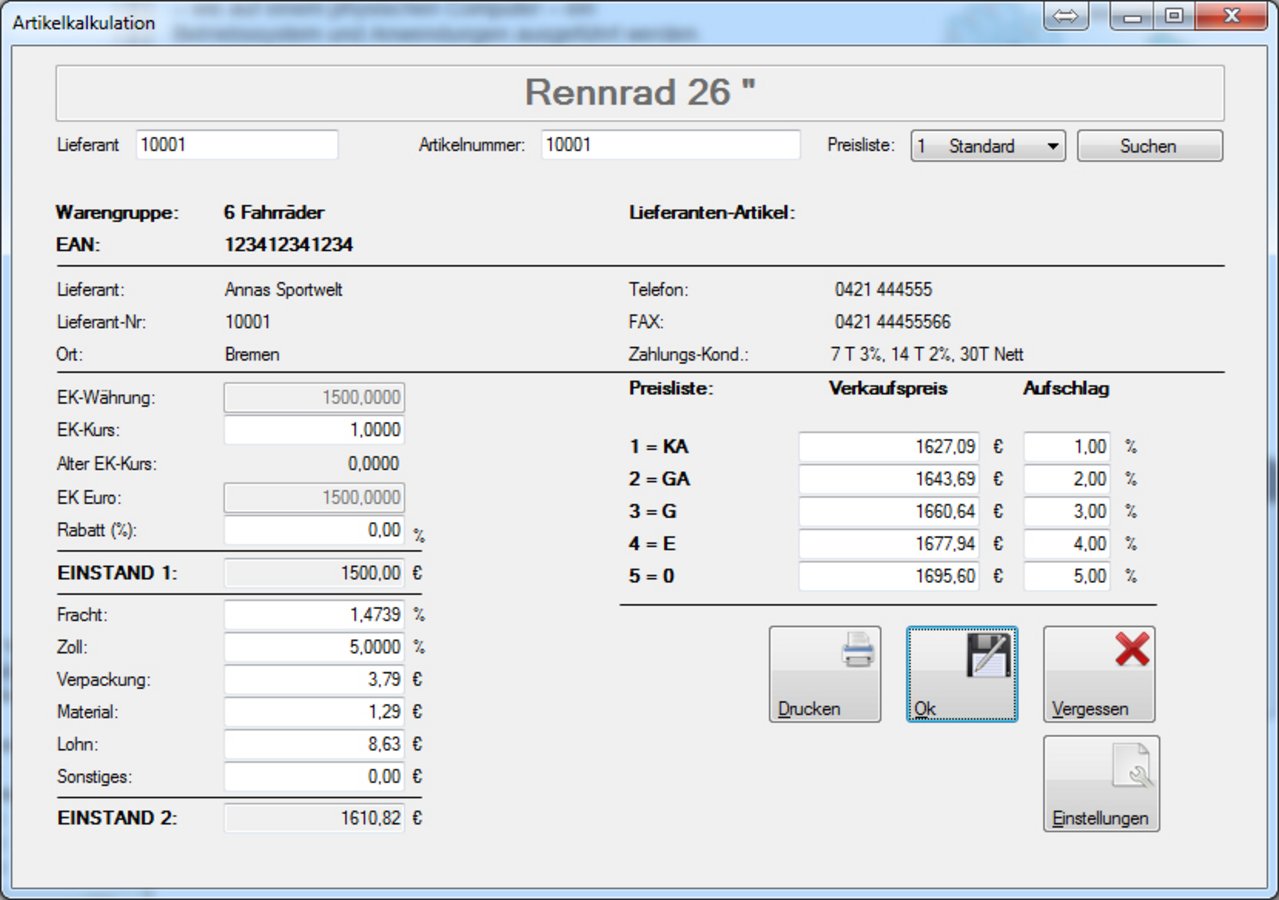Click the Aufschlag column header
Image resolution: width=1279 pixels, height=900 pixels.
tap(1066, 388)
